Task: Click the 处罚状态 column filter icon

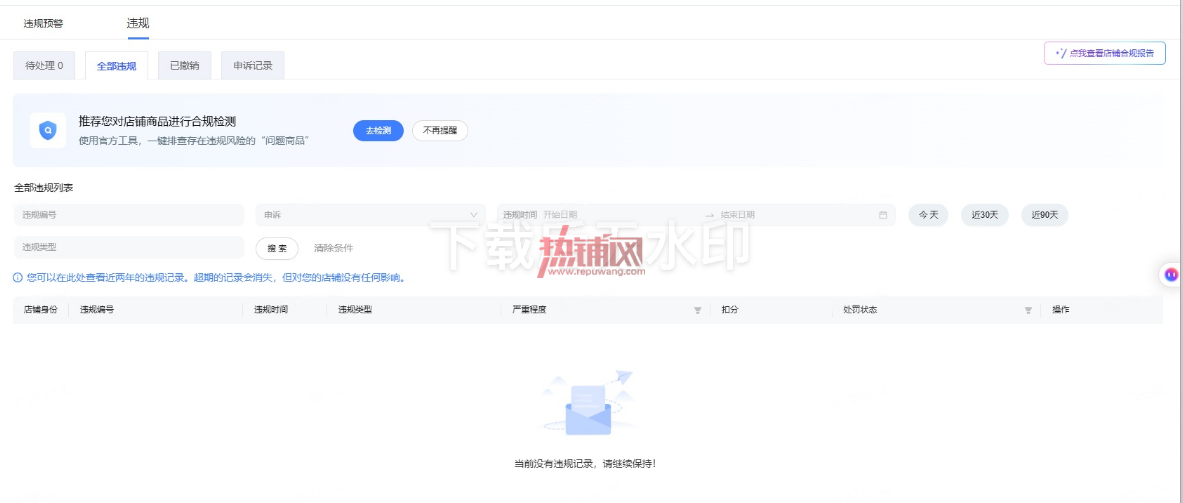Action: (1028, 310)
